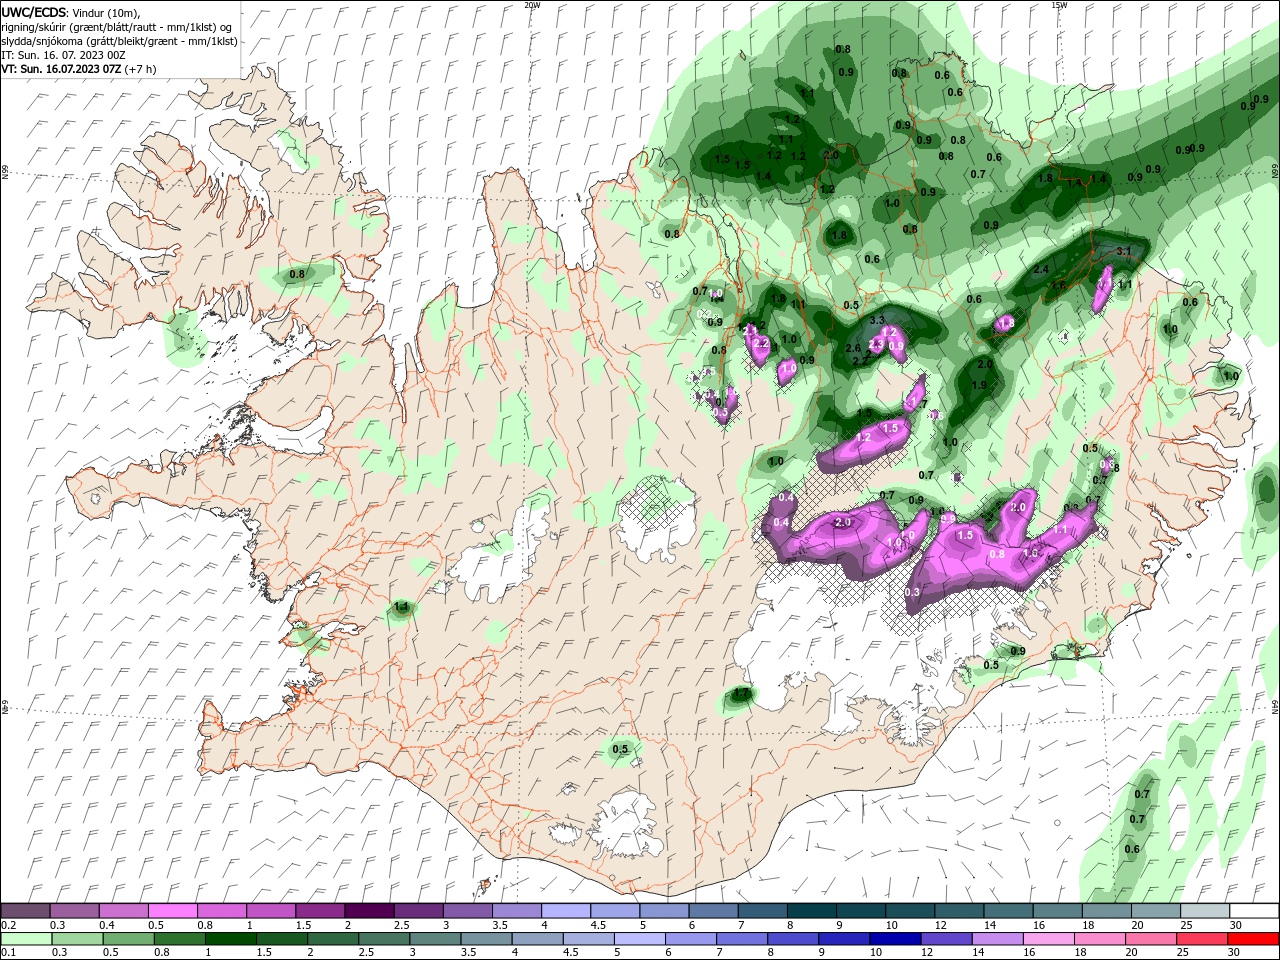1280x960 pixels.
Task: Pick the violet 14–16 rain legend swatch
Action: [x=997, y=939]
